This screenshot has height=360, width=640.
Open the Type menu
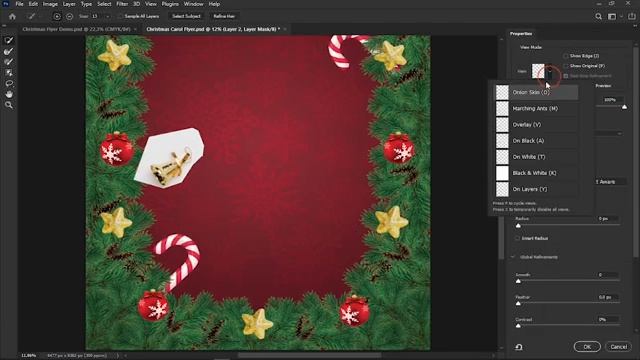pyautogui.click(x=86, y=4)
